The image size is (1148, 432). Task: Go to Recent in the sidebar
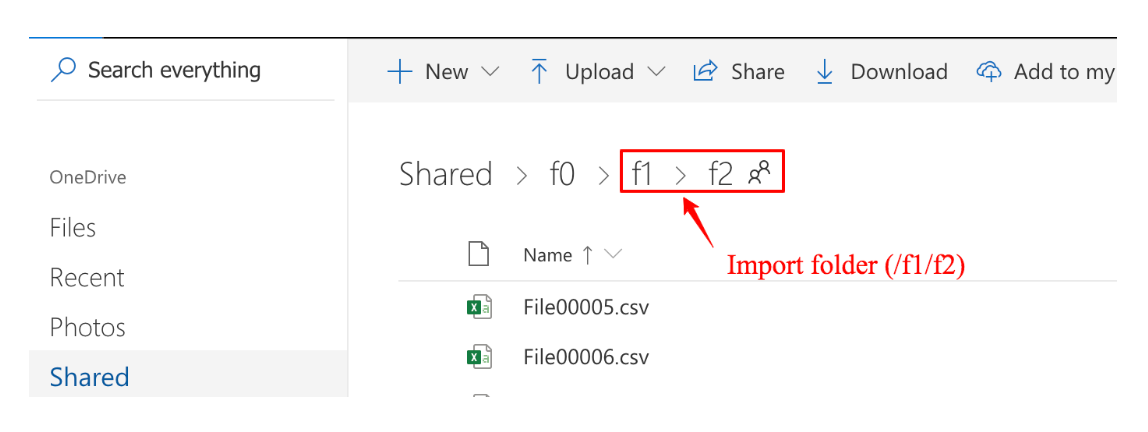tap(87, 278)
